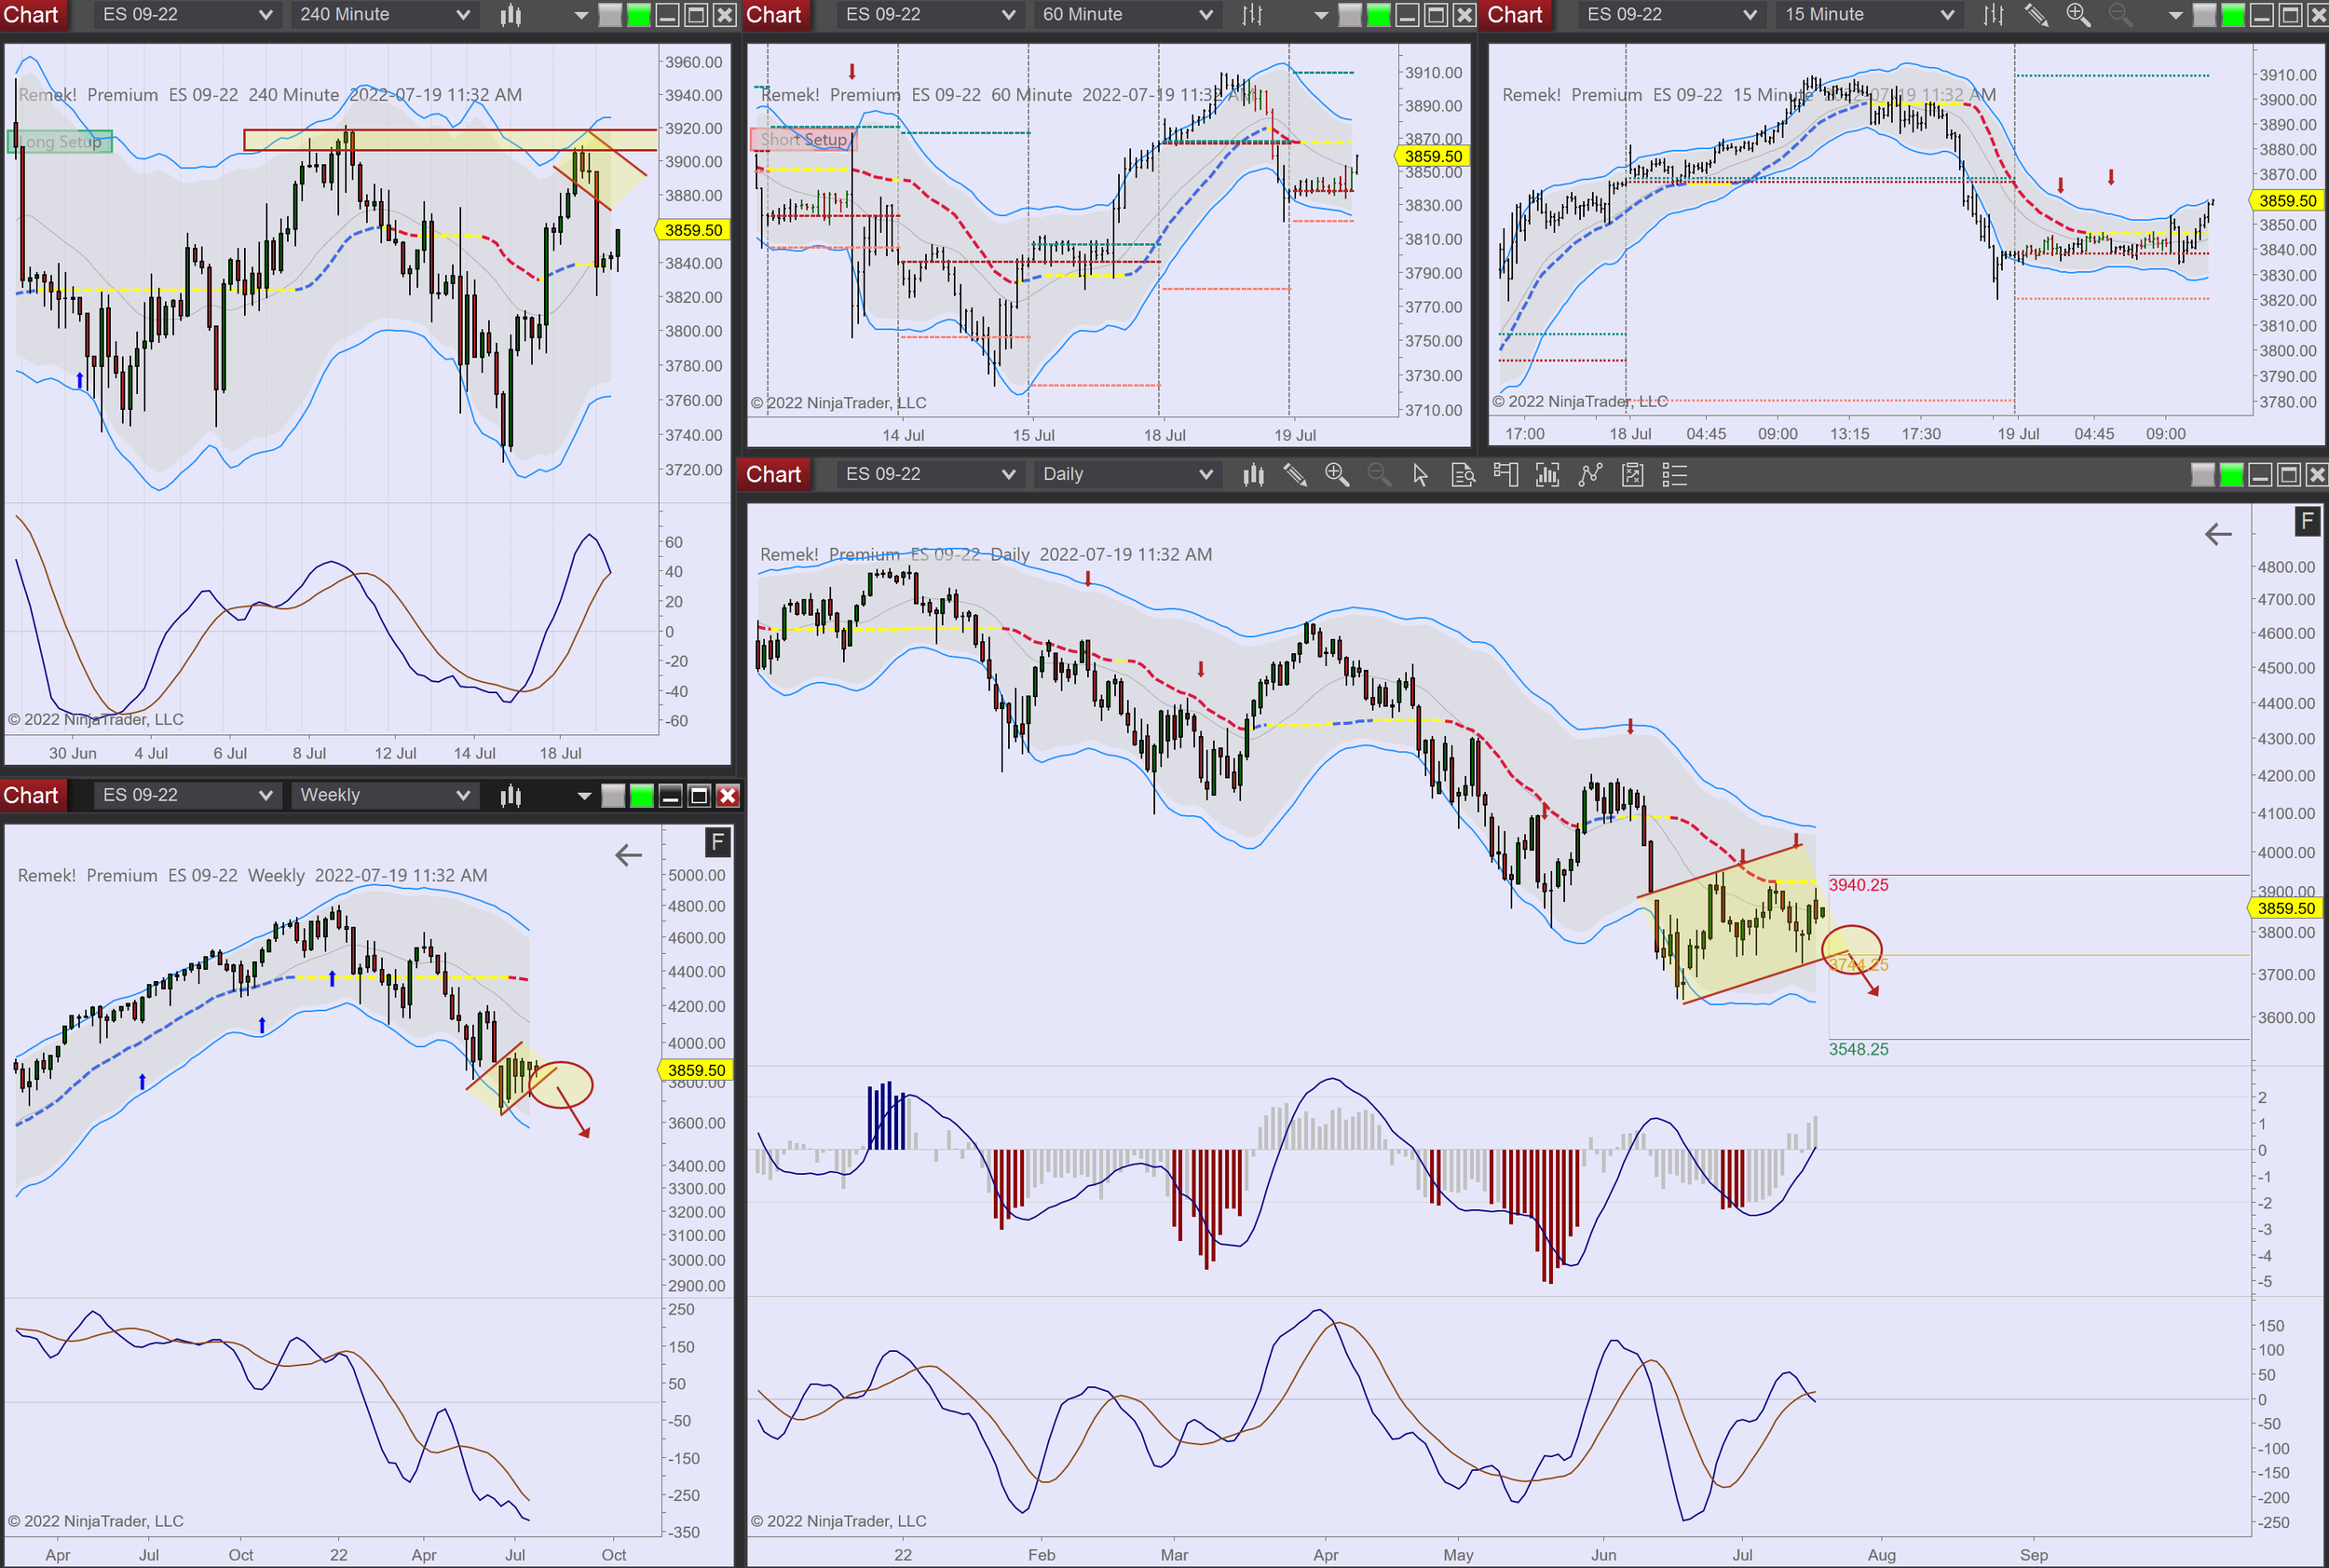Viewport: 2329px width, 1568px height.
Task: Open Chart Trader icon in Daily toolbar
Action: click(x=1505, y=475)
